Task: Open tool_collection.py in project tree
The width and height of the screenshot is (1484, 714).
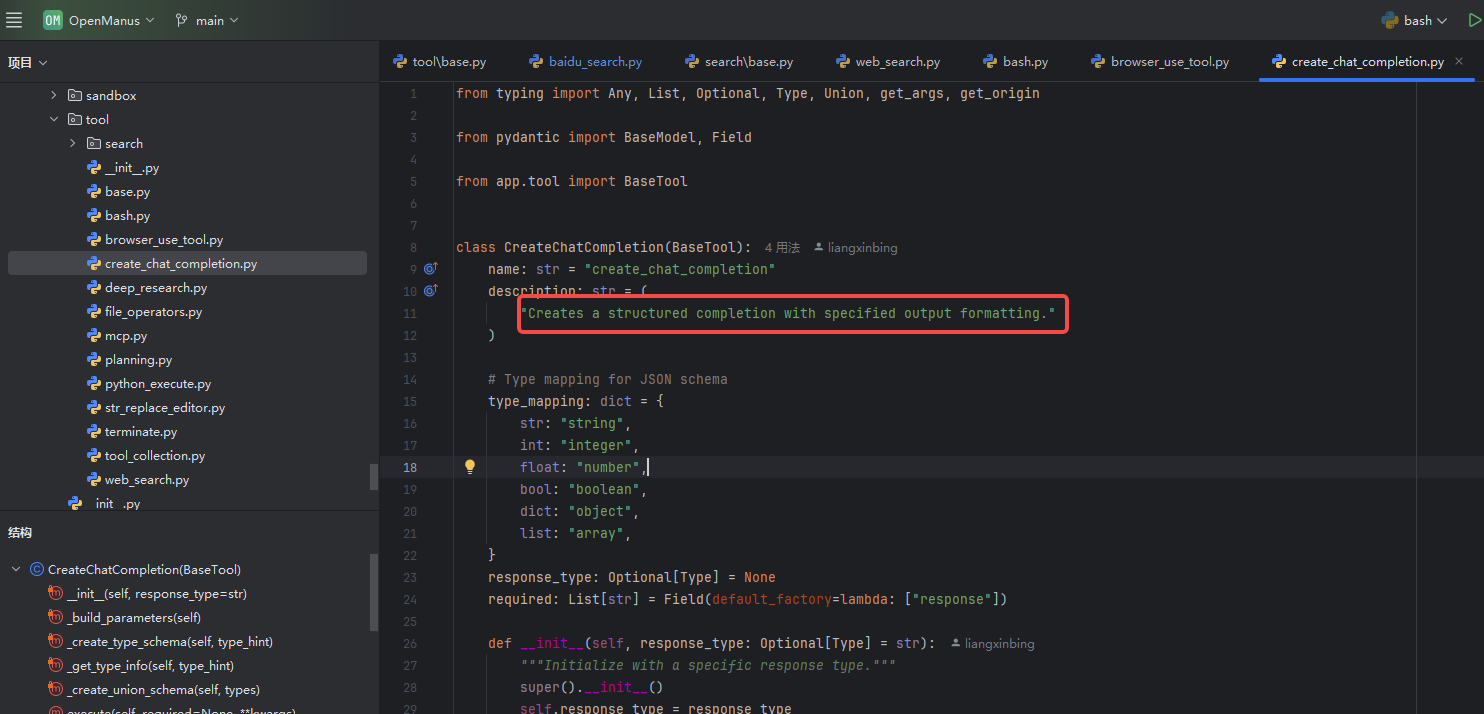Action: coord(155,456)
